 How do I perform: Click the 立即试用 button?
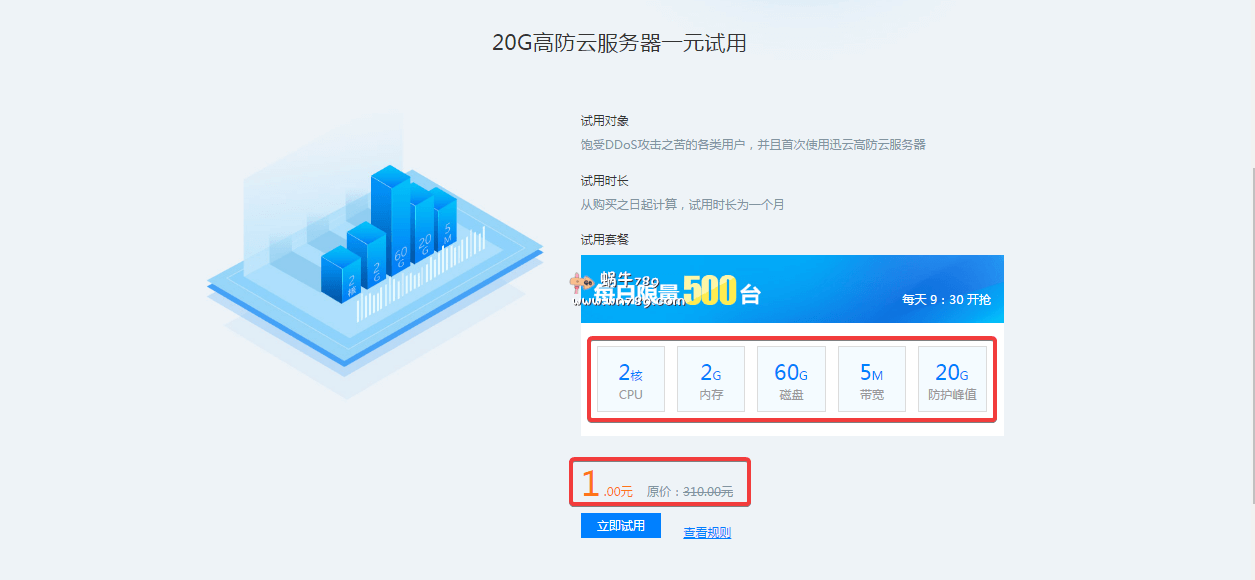pyautogui.click(x=620, y=526)
